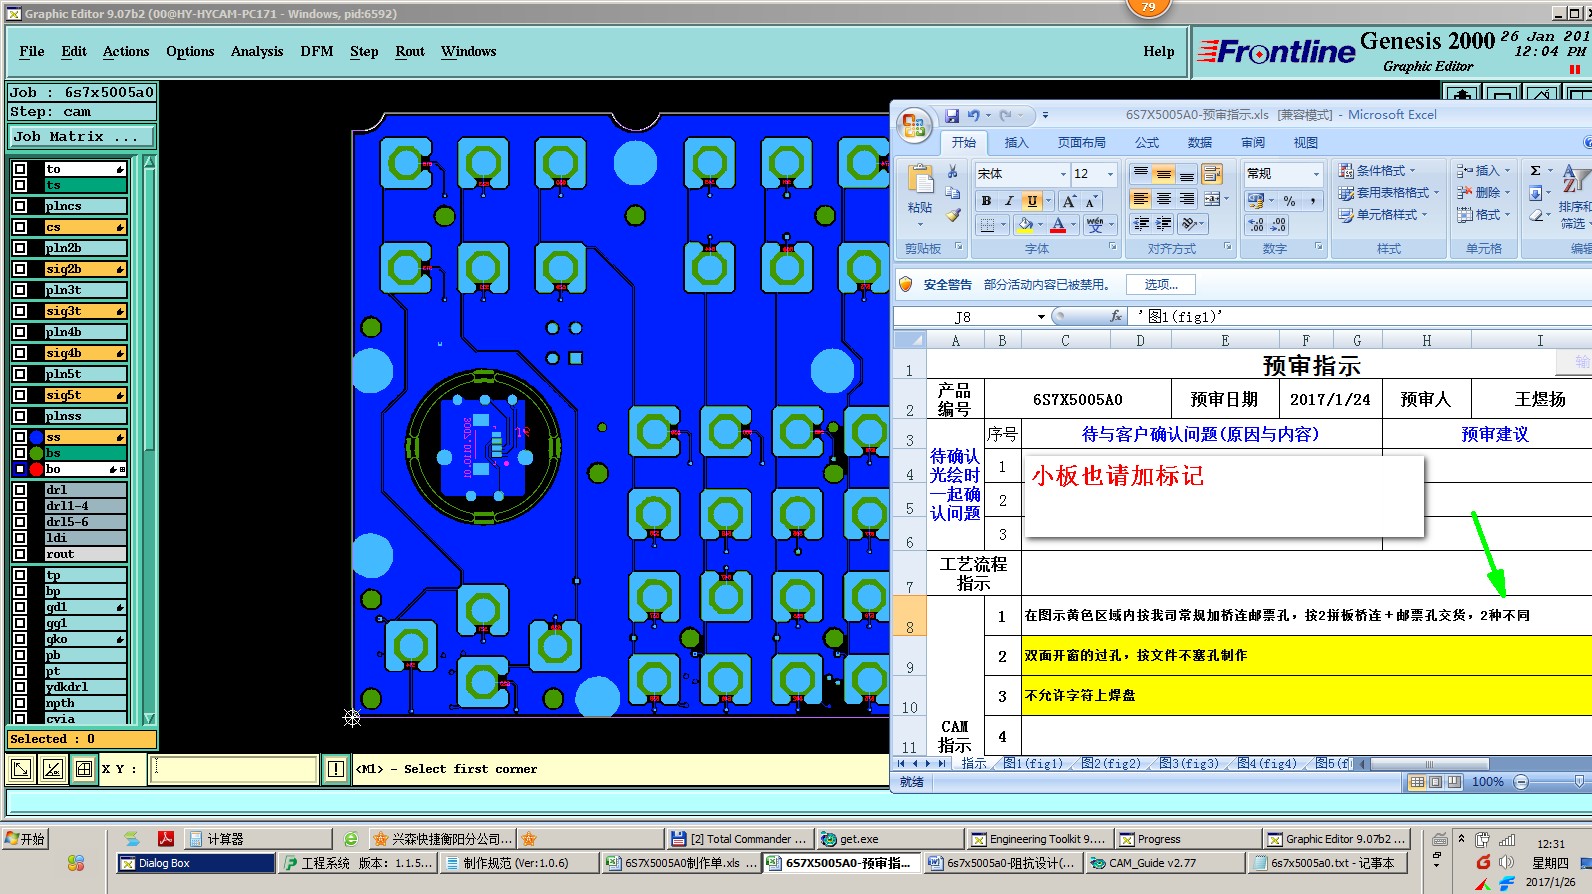
Task: Click the Excel zoom out minus button
Action: [x=1521, y=782]
